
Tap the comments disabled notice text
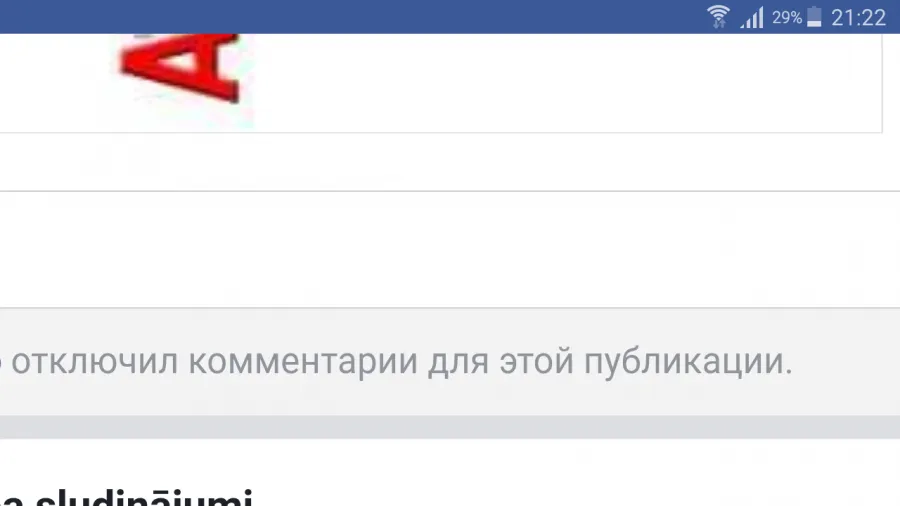[x=397, y=362]
